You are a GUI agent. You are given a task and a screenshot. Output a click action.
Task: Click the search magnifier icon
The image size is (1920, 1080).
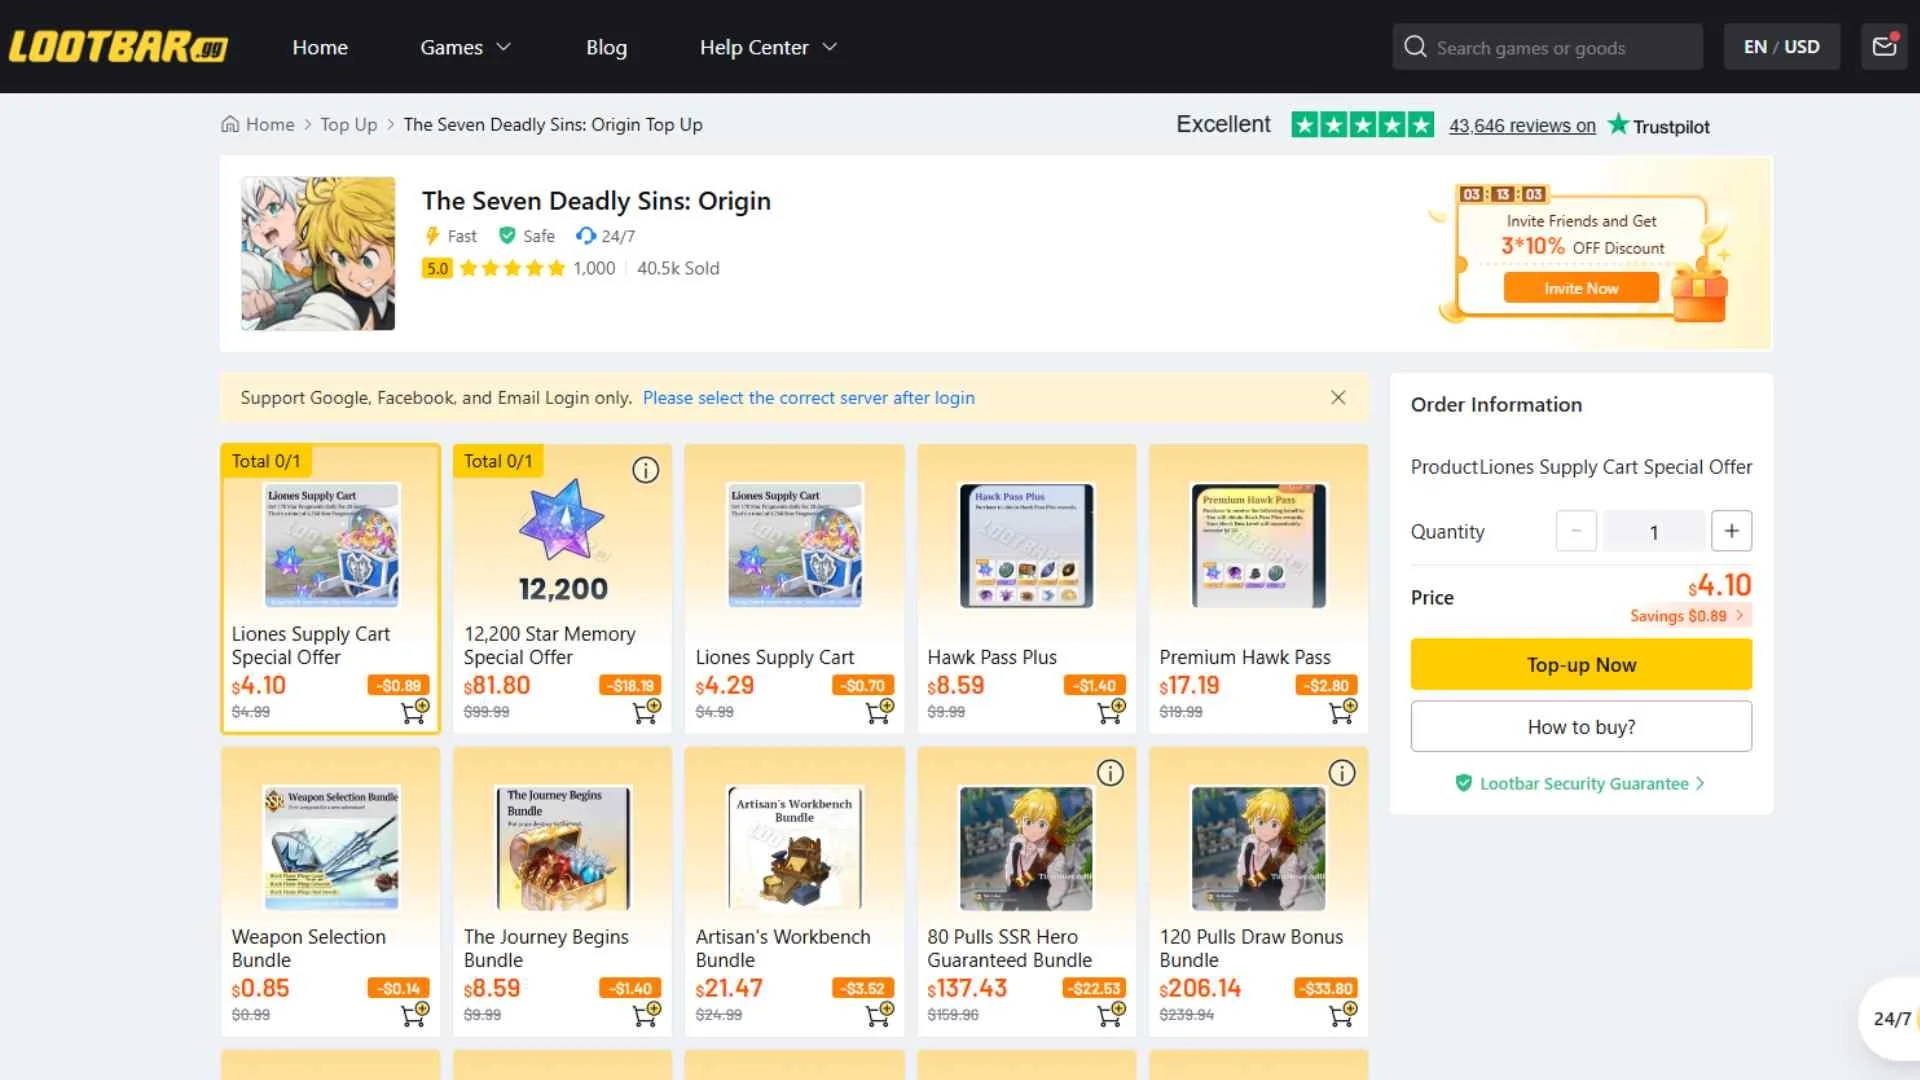tap(1414, 46)
